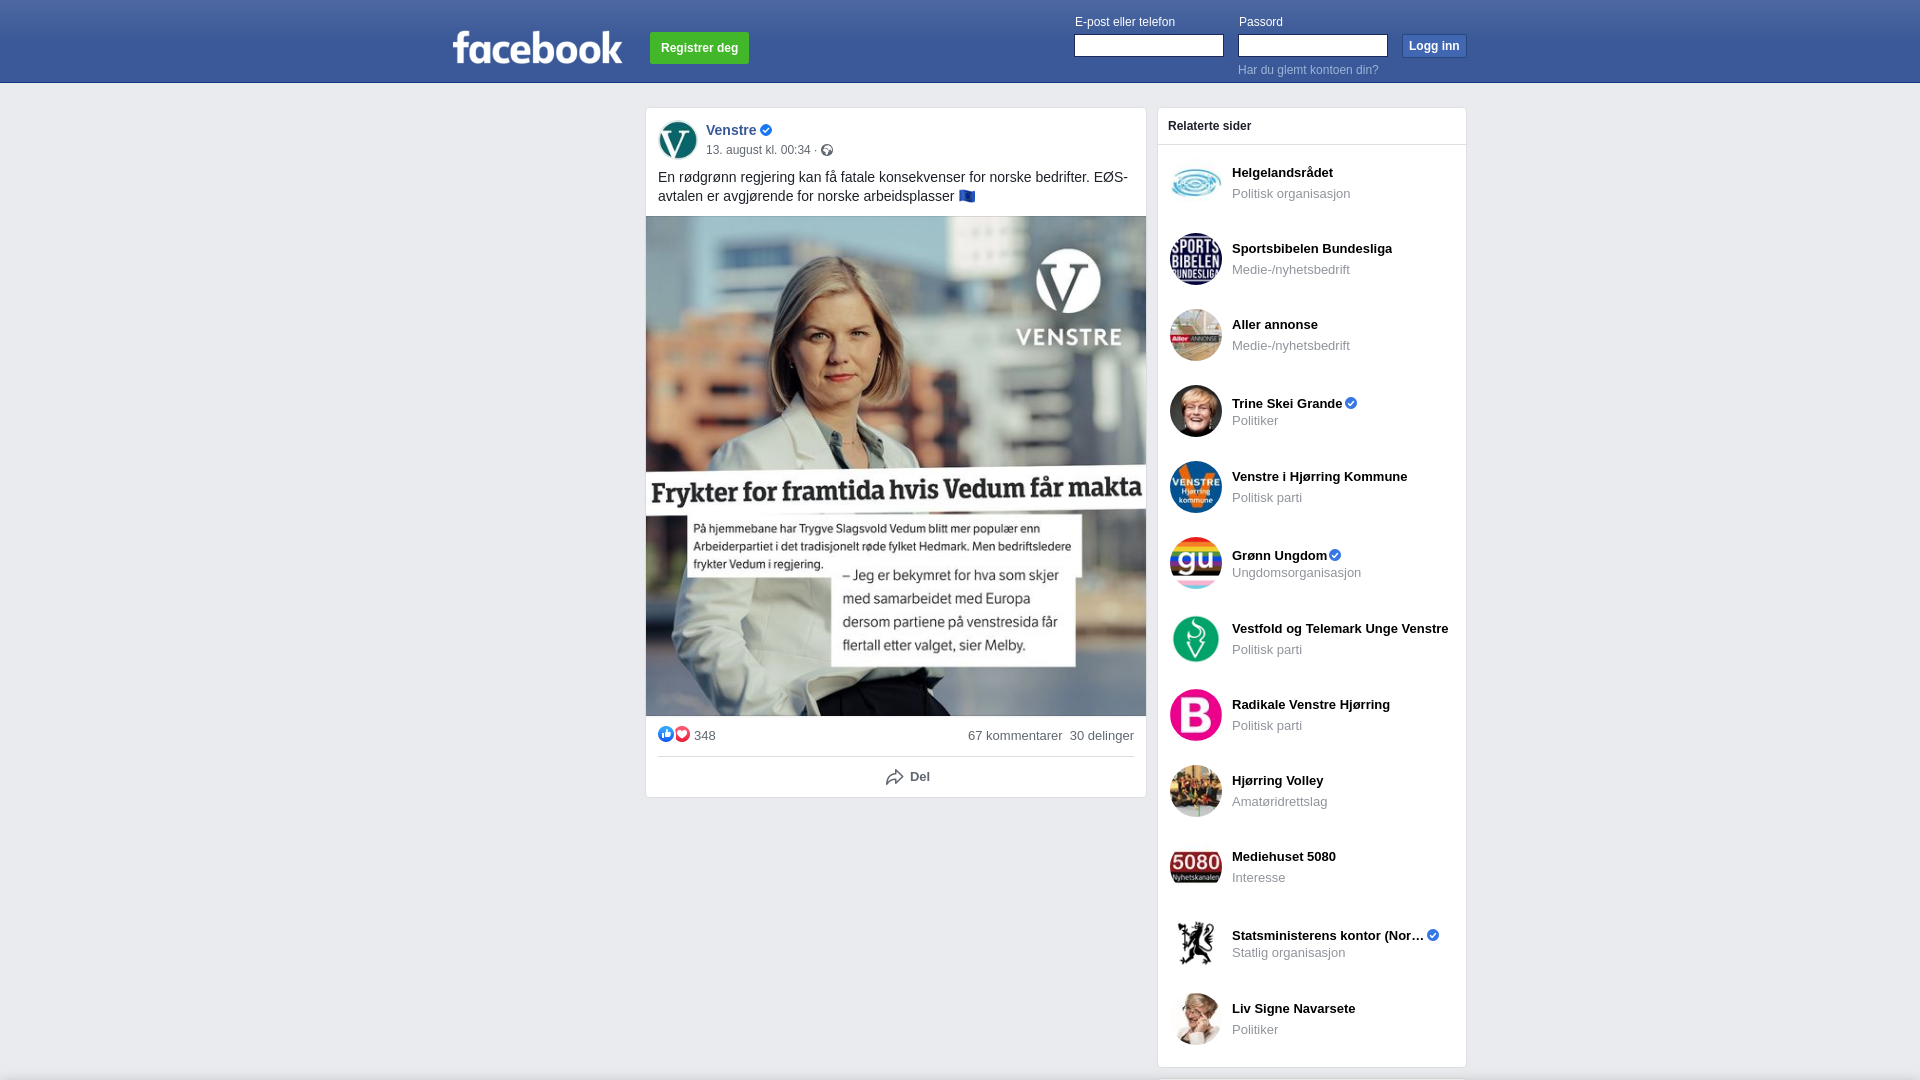Click the Del share arrow
The height and width of the screenshot is (1080, 1920).
pyautogui.click(x=895, y=777)
